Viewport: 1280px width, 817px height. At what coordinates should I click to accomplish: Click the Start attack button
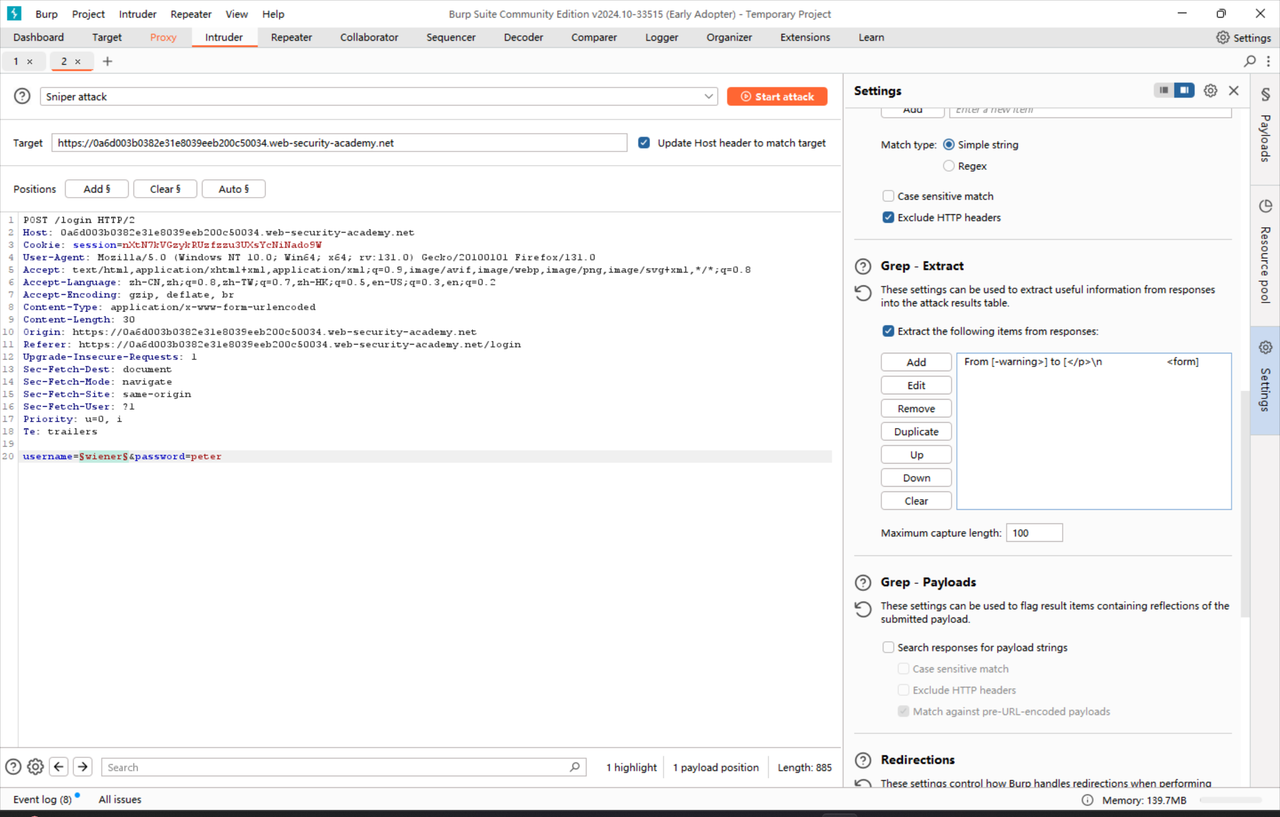tap(777, 96)
